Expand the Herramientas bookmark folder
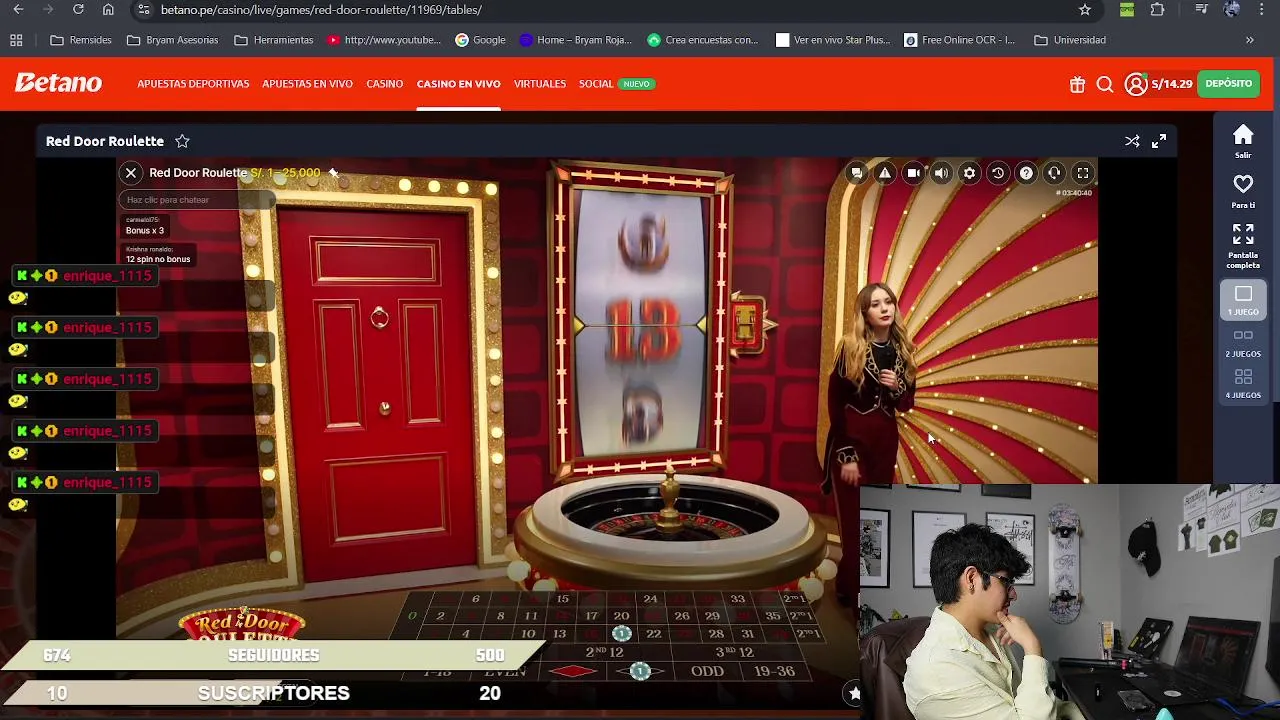The height and width of the screenshot is (720, 1280). 273,40
